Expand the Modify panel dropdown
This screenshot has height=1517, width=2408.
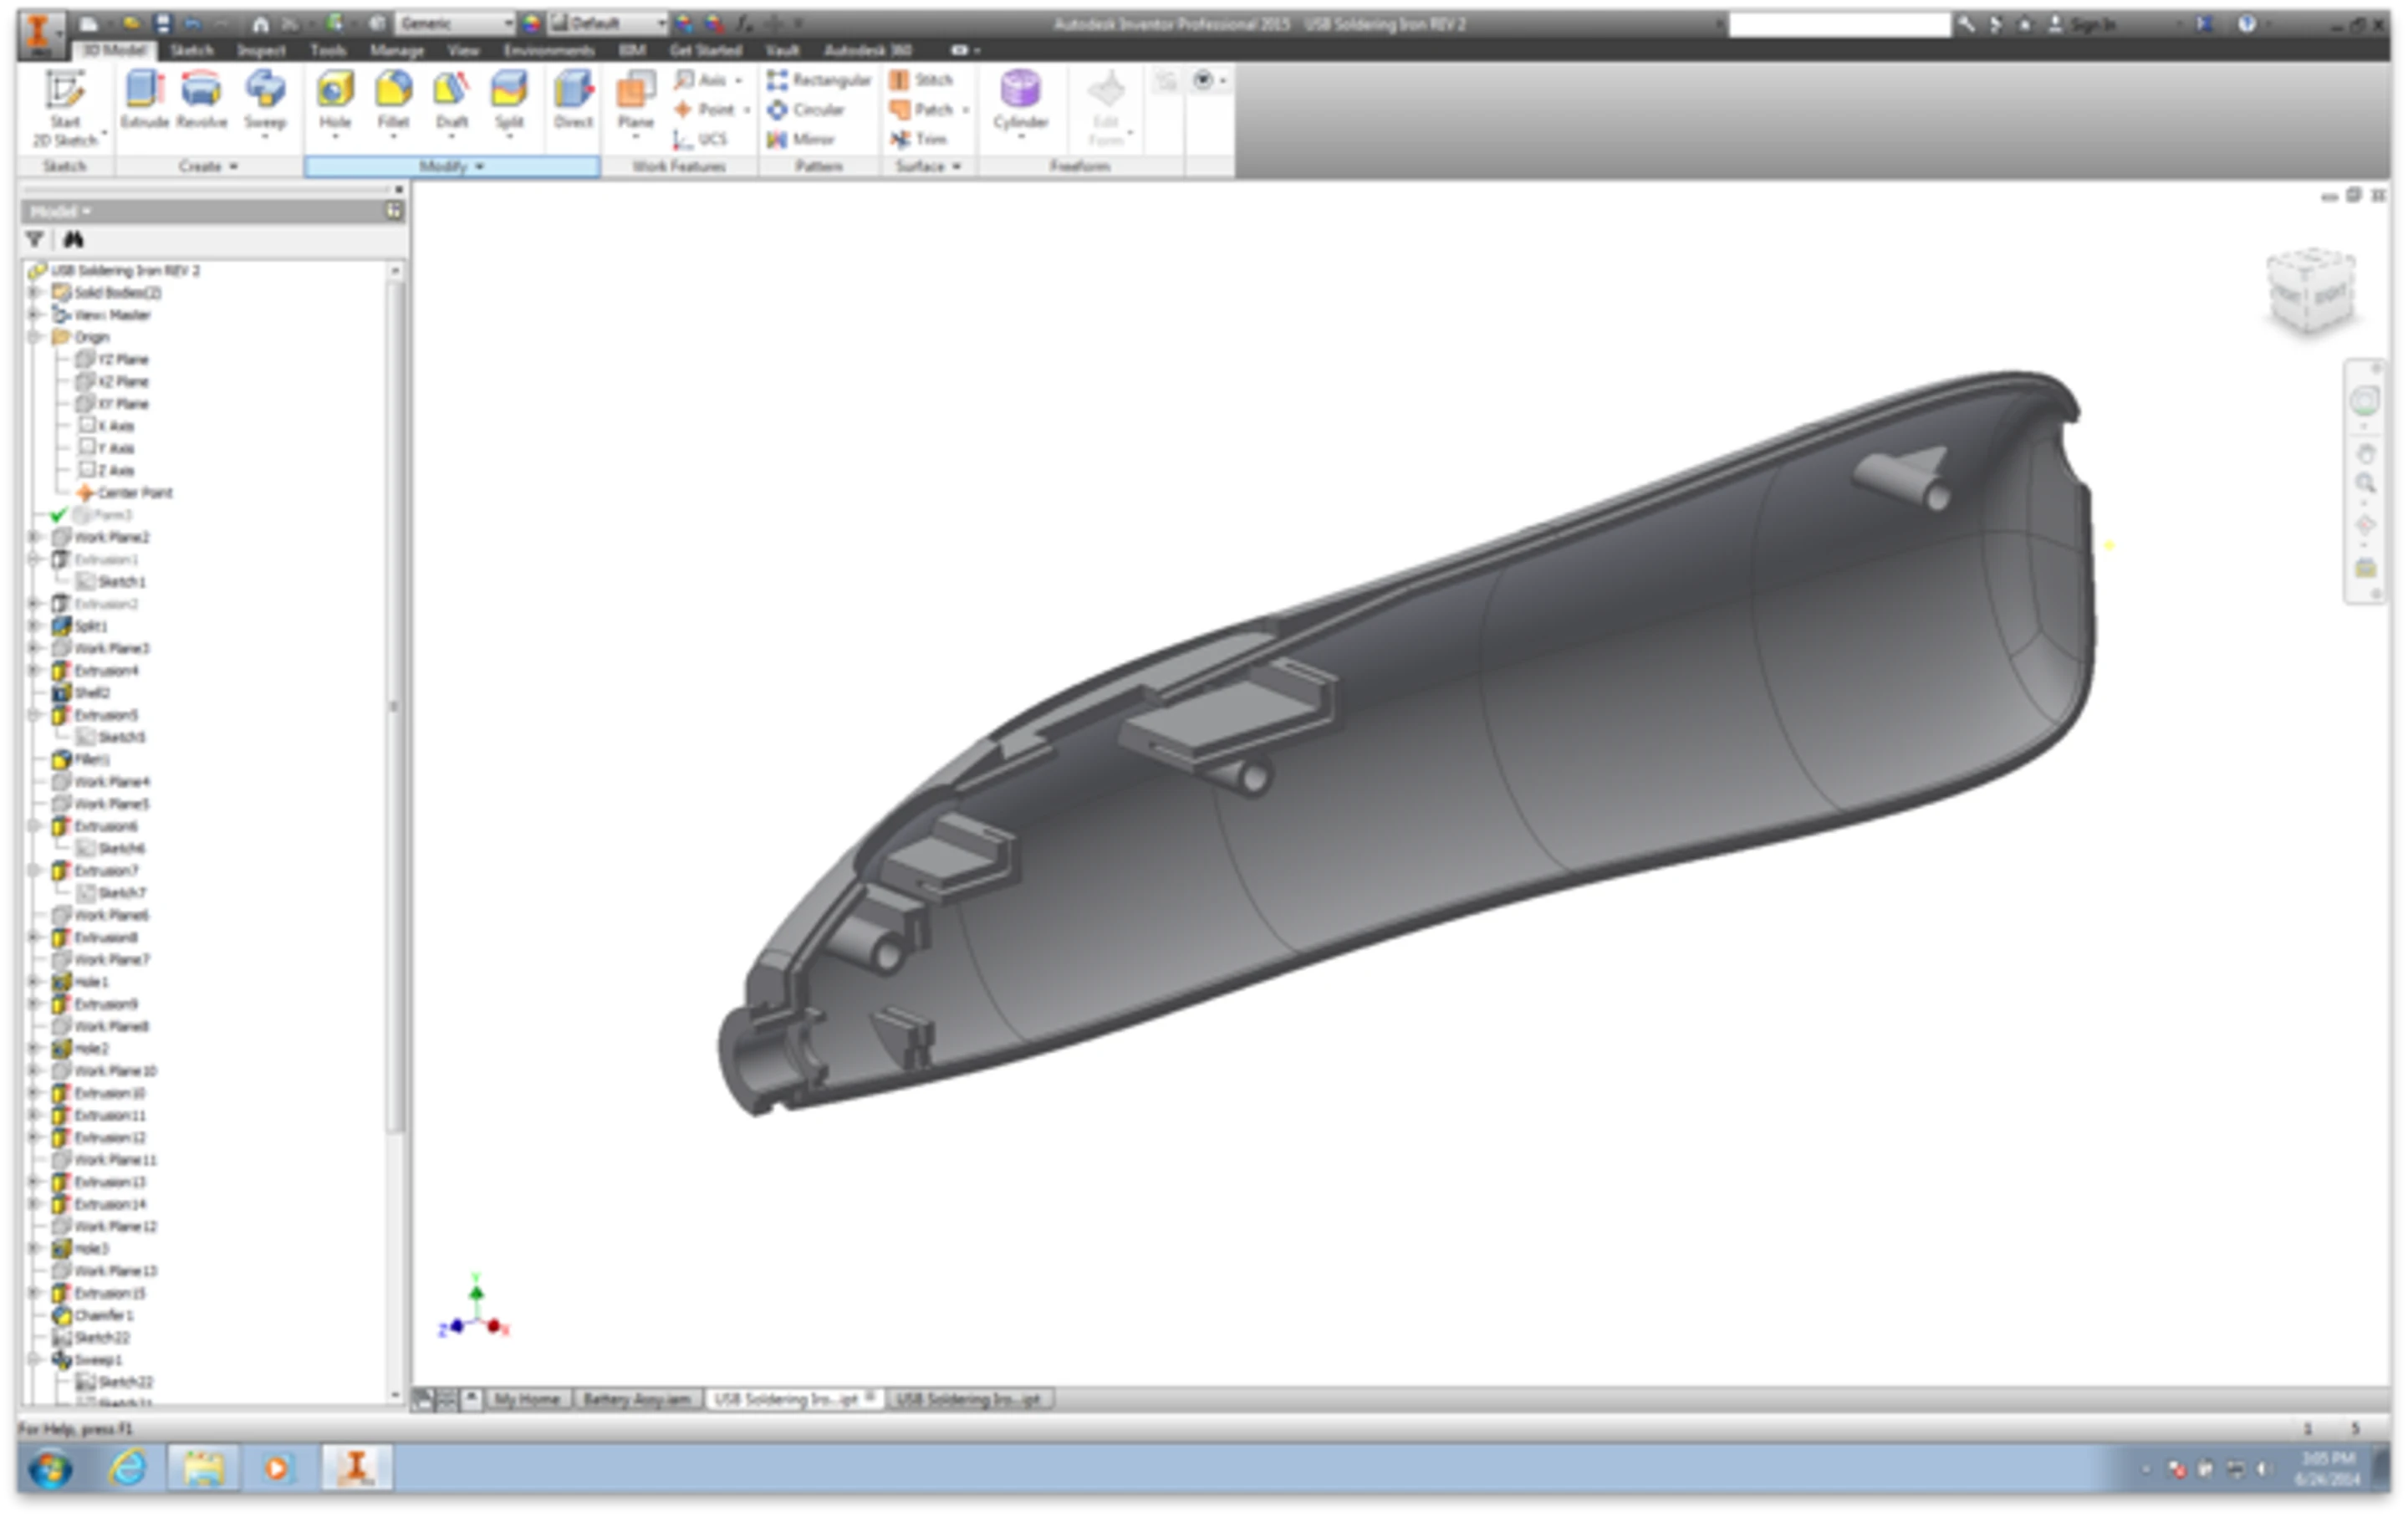click(x=452, y=166)
